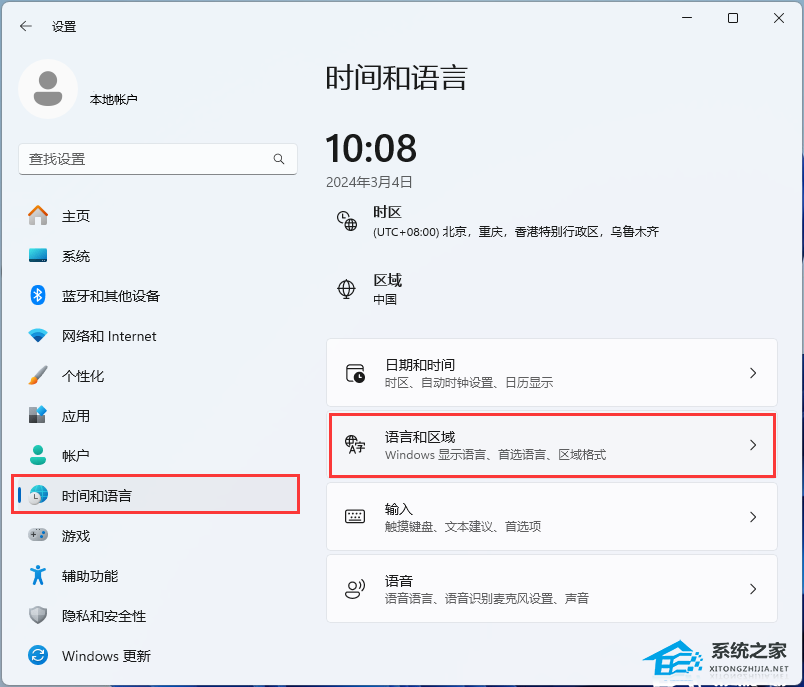Image resolution: width=804 pixels, height=687 pixels.
Task: Click the 时间和语言 page heading
Action: tap(396, 78)
